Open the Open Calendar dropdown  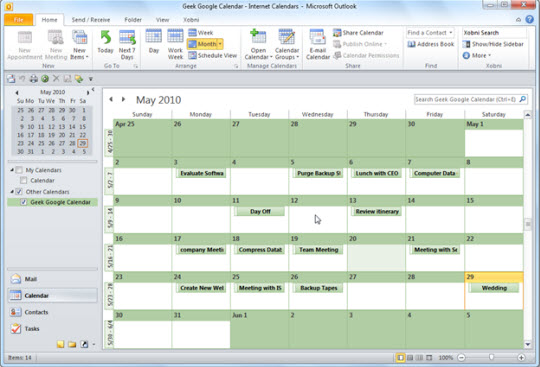[x=258, y=54]
